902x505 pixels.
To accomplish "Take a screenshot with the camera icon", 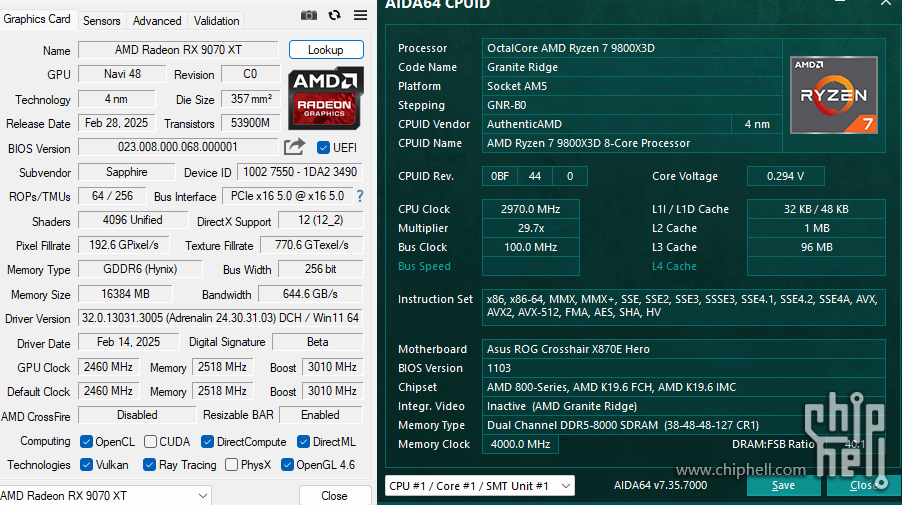I will tap(309, 15).
